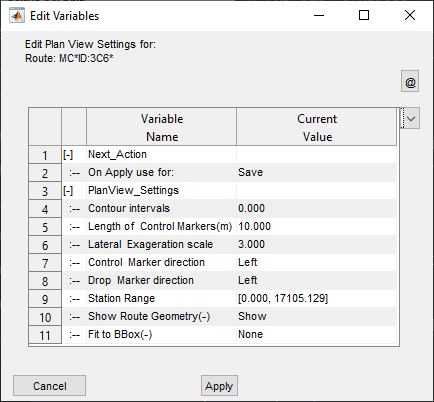Open the dropdown arrow beside the table
Viewport: 434px width, 402px height.
tap(411, 118)
